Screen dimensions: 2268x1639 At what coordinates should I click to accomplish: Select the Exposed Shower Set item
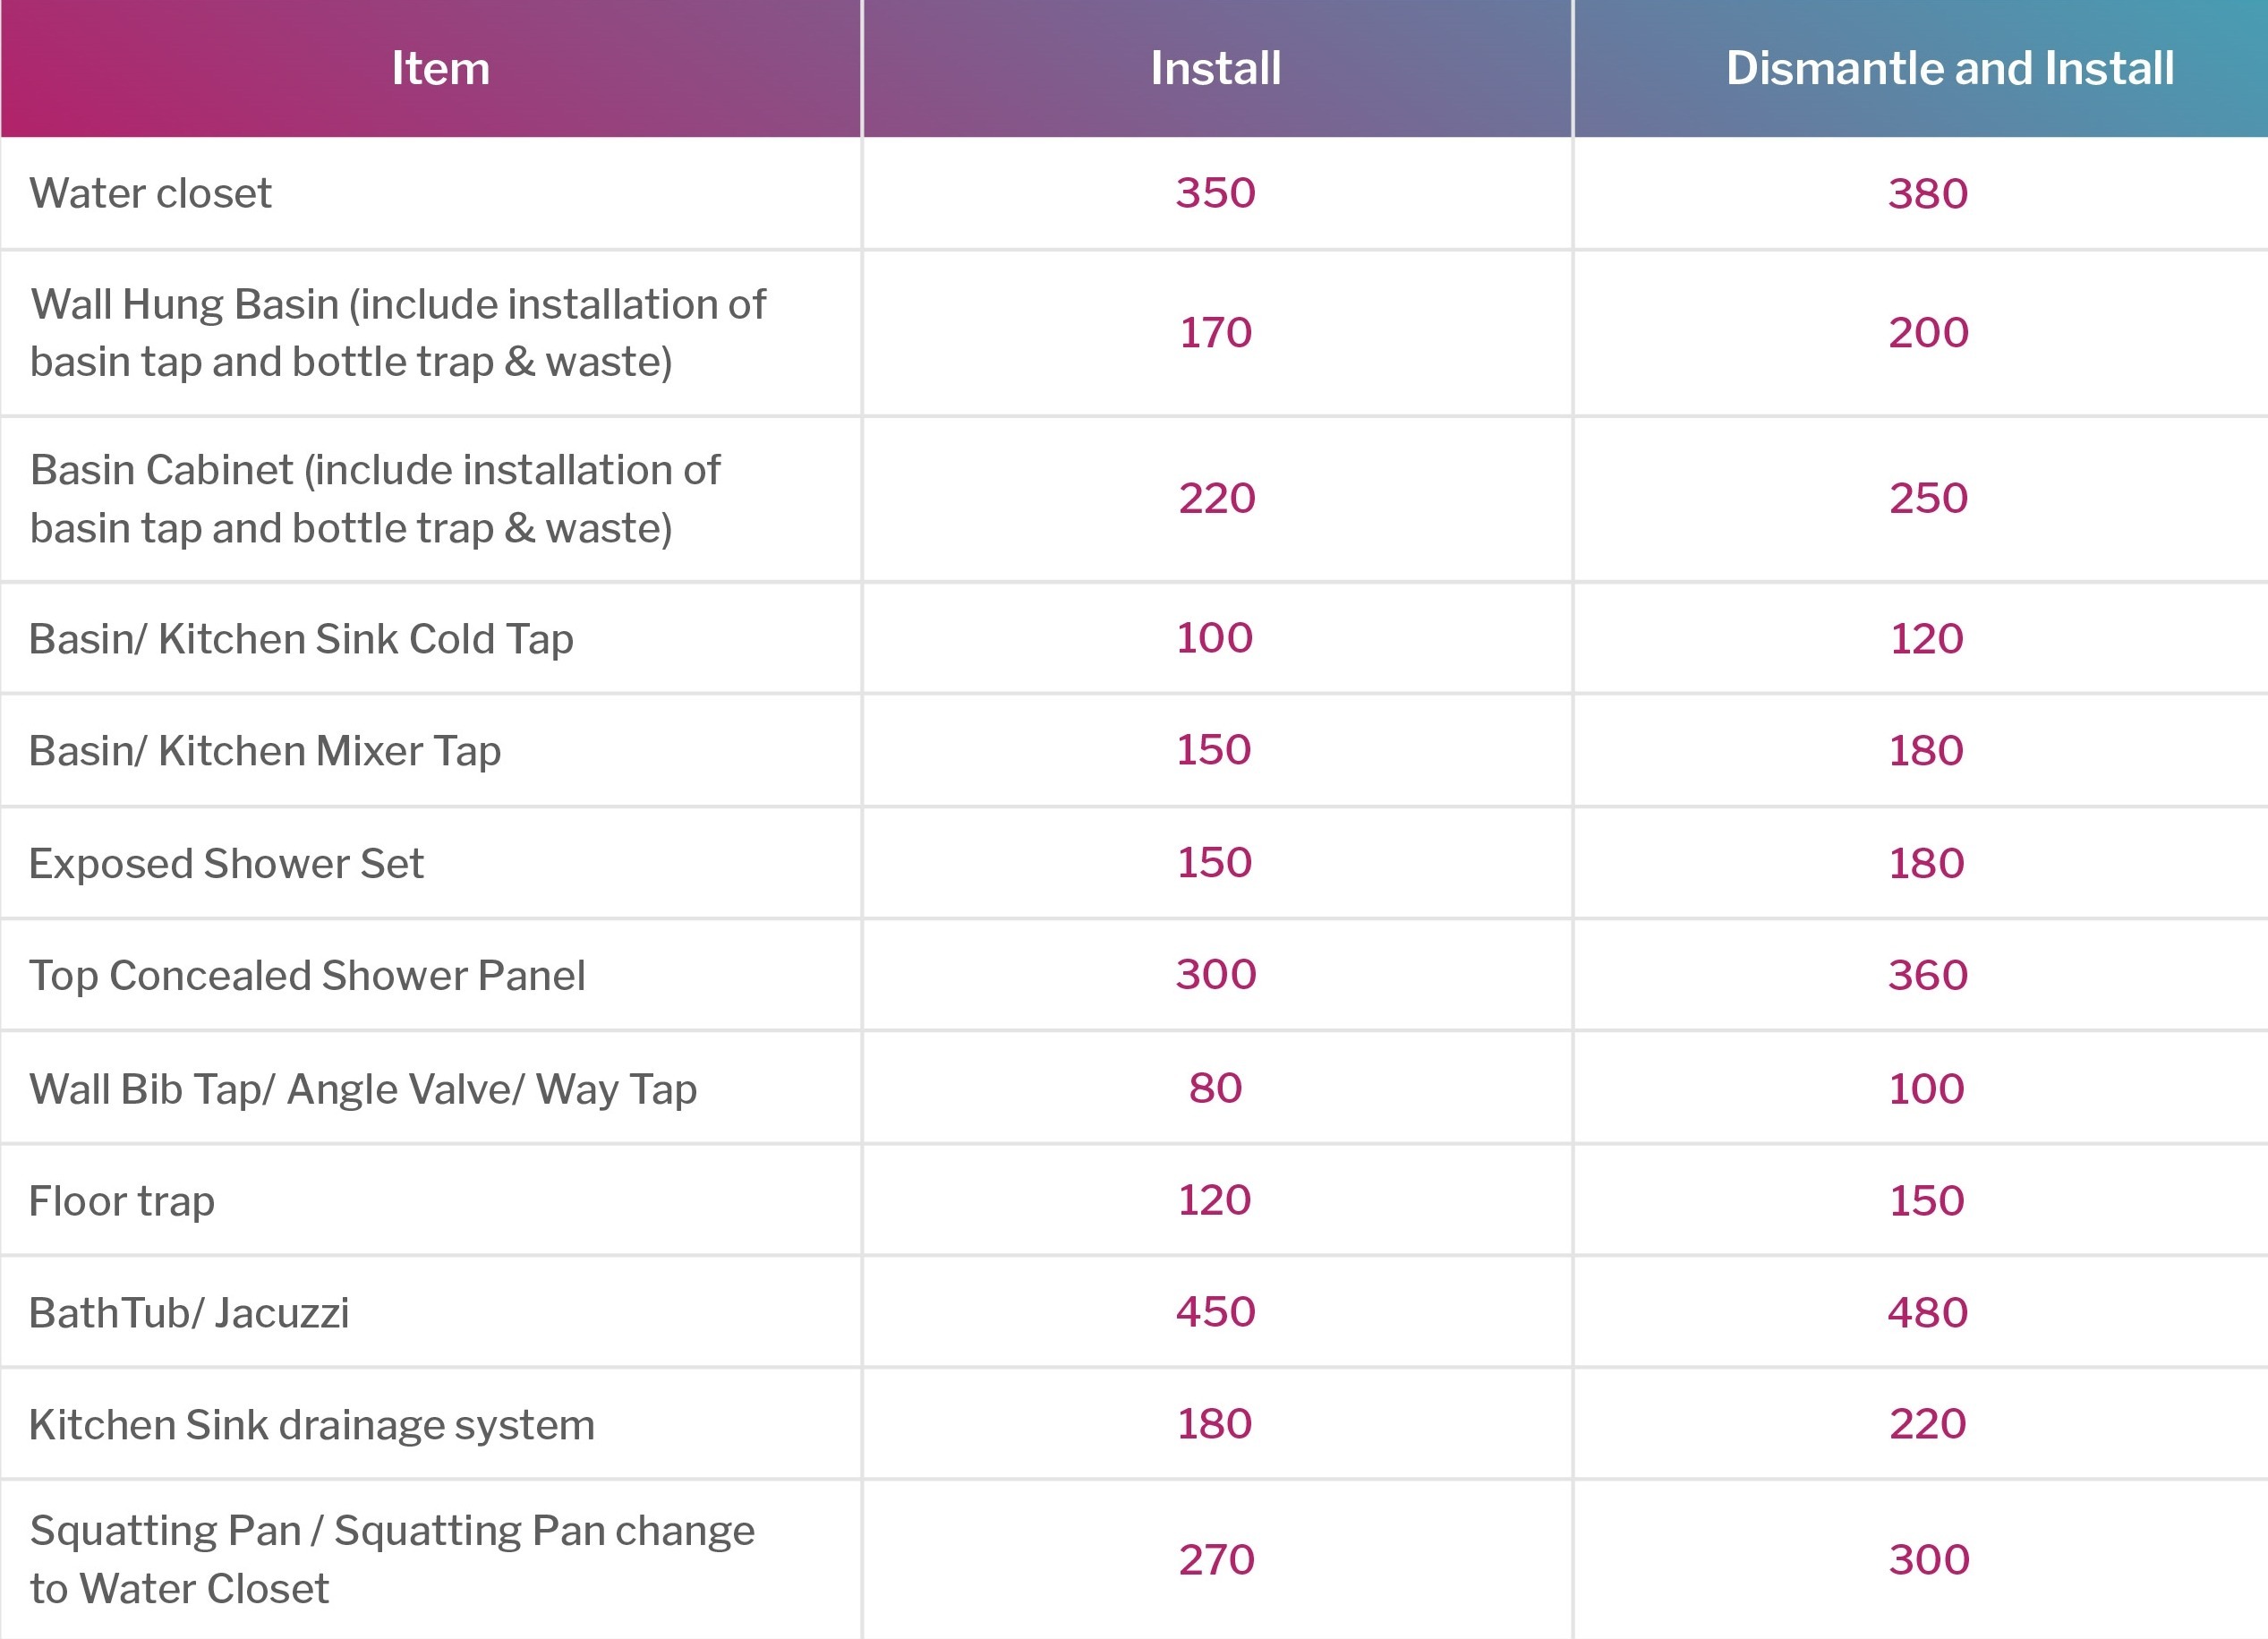[226, 863]
